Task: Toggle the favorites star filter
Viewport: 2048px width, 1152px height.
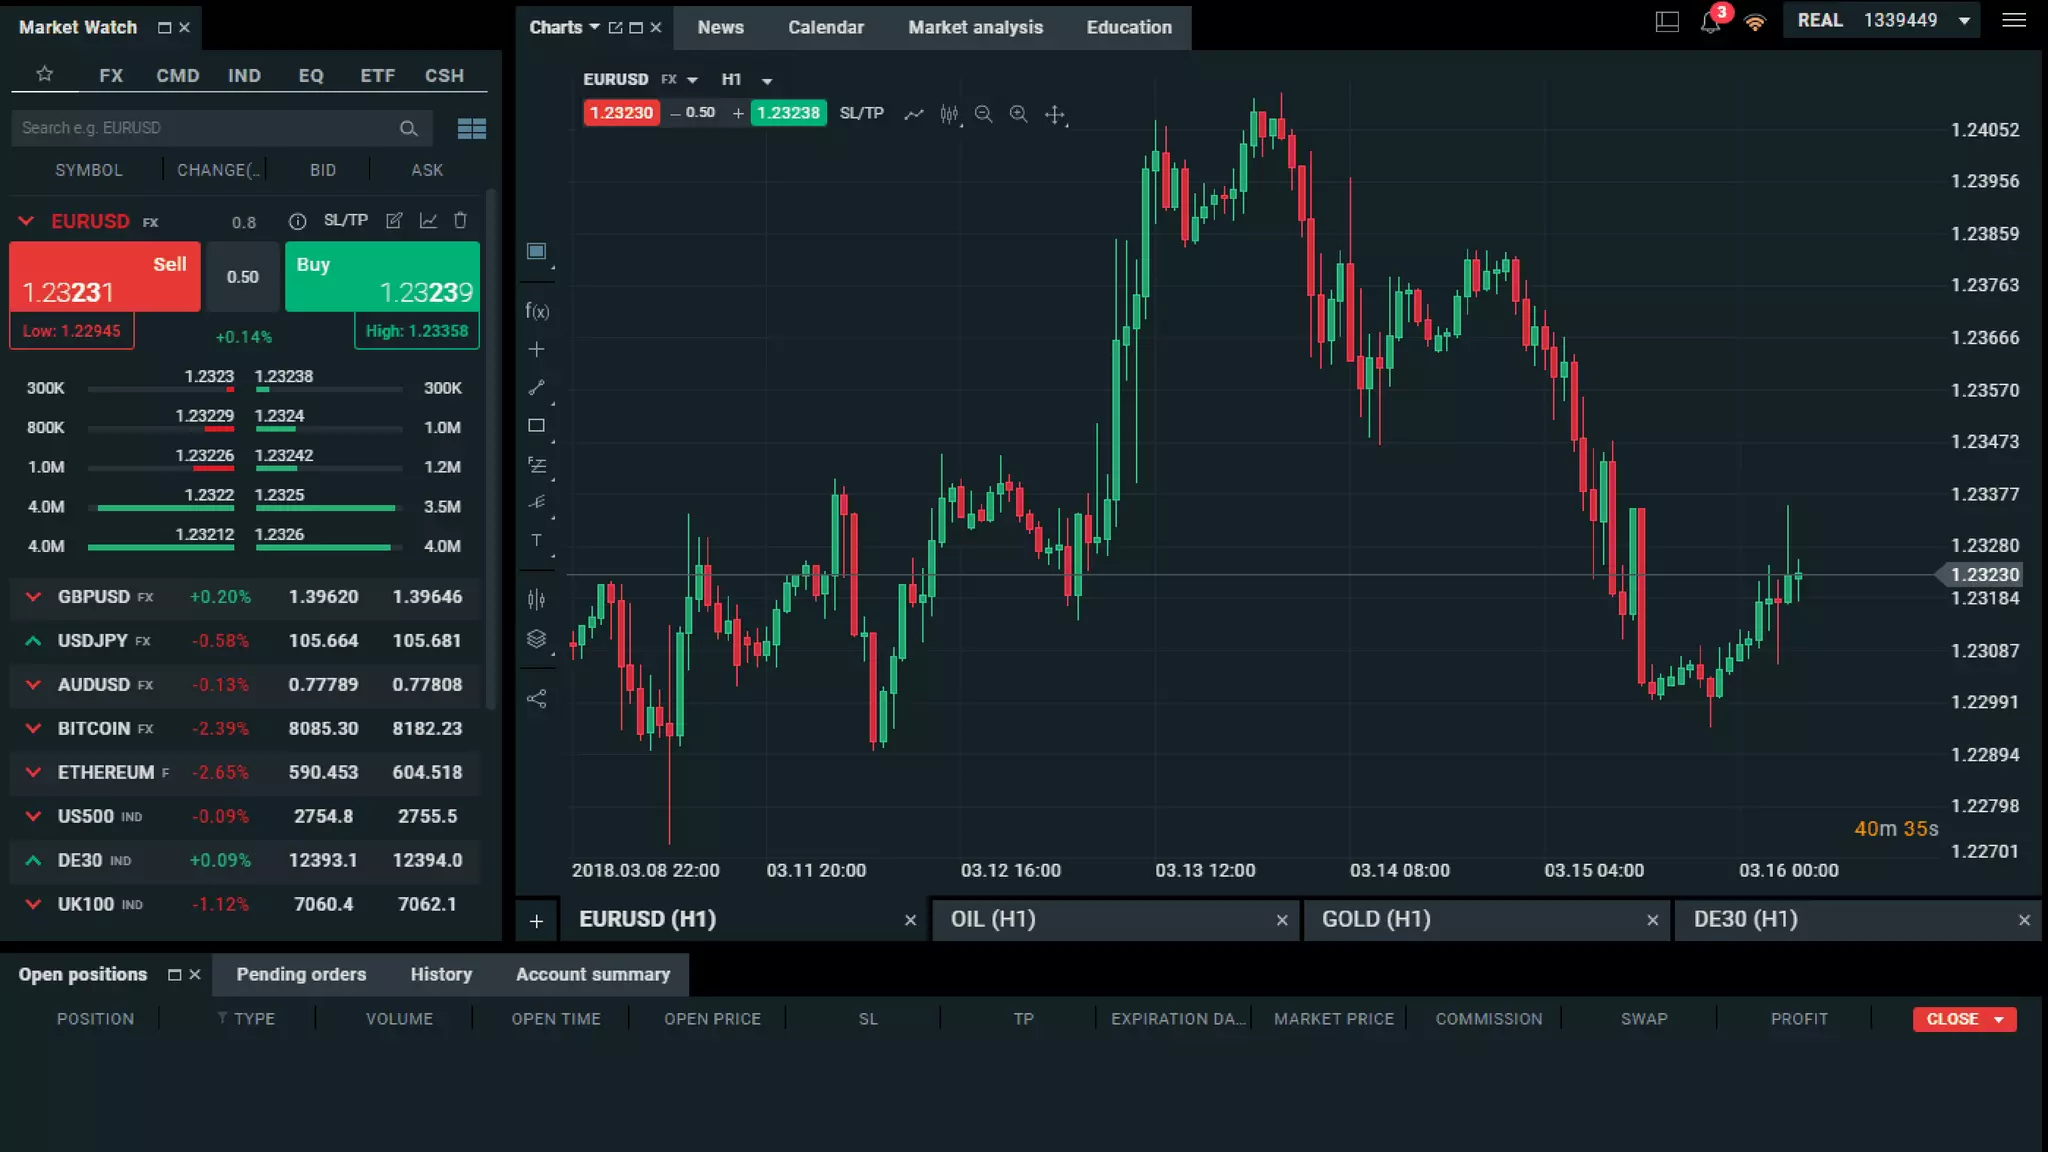Action: point(44,74)
